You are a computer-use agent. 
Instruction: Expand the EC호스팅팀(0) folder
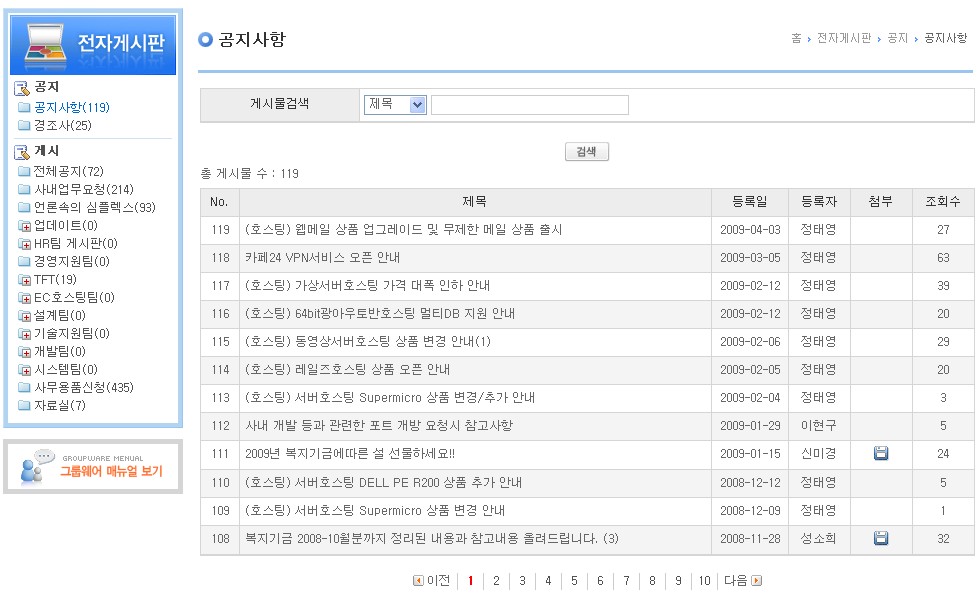[24, 298]
